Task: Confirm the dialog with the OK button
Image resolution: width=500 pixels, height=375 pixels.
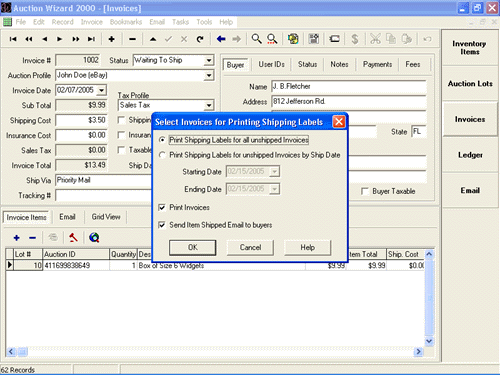Action: click(193, 248)
